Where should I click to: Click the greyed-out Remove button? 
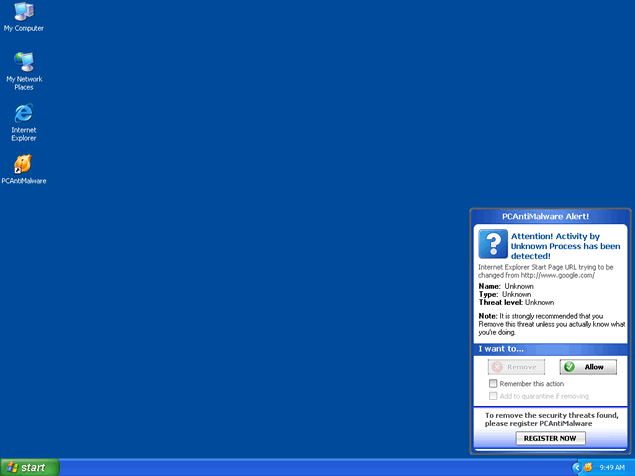tap(517, 367)
